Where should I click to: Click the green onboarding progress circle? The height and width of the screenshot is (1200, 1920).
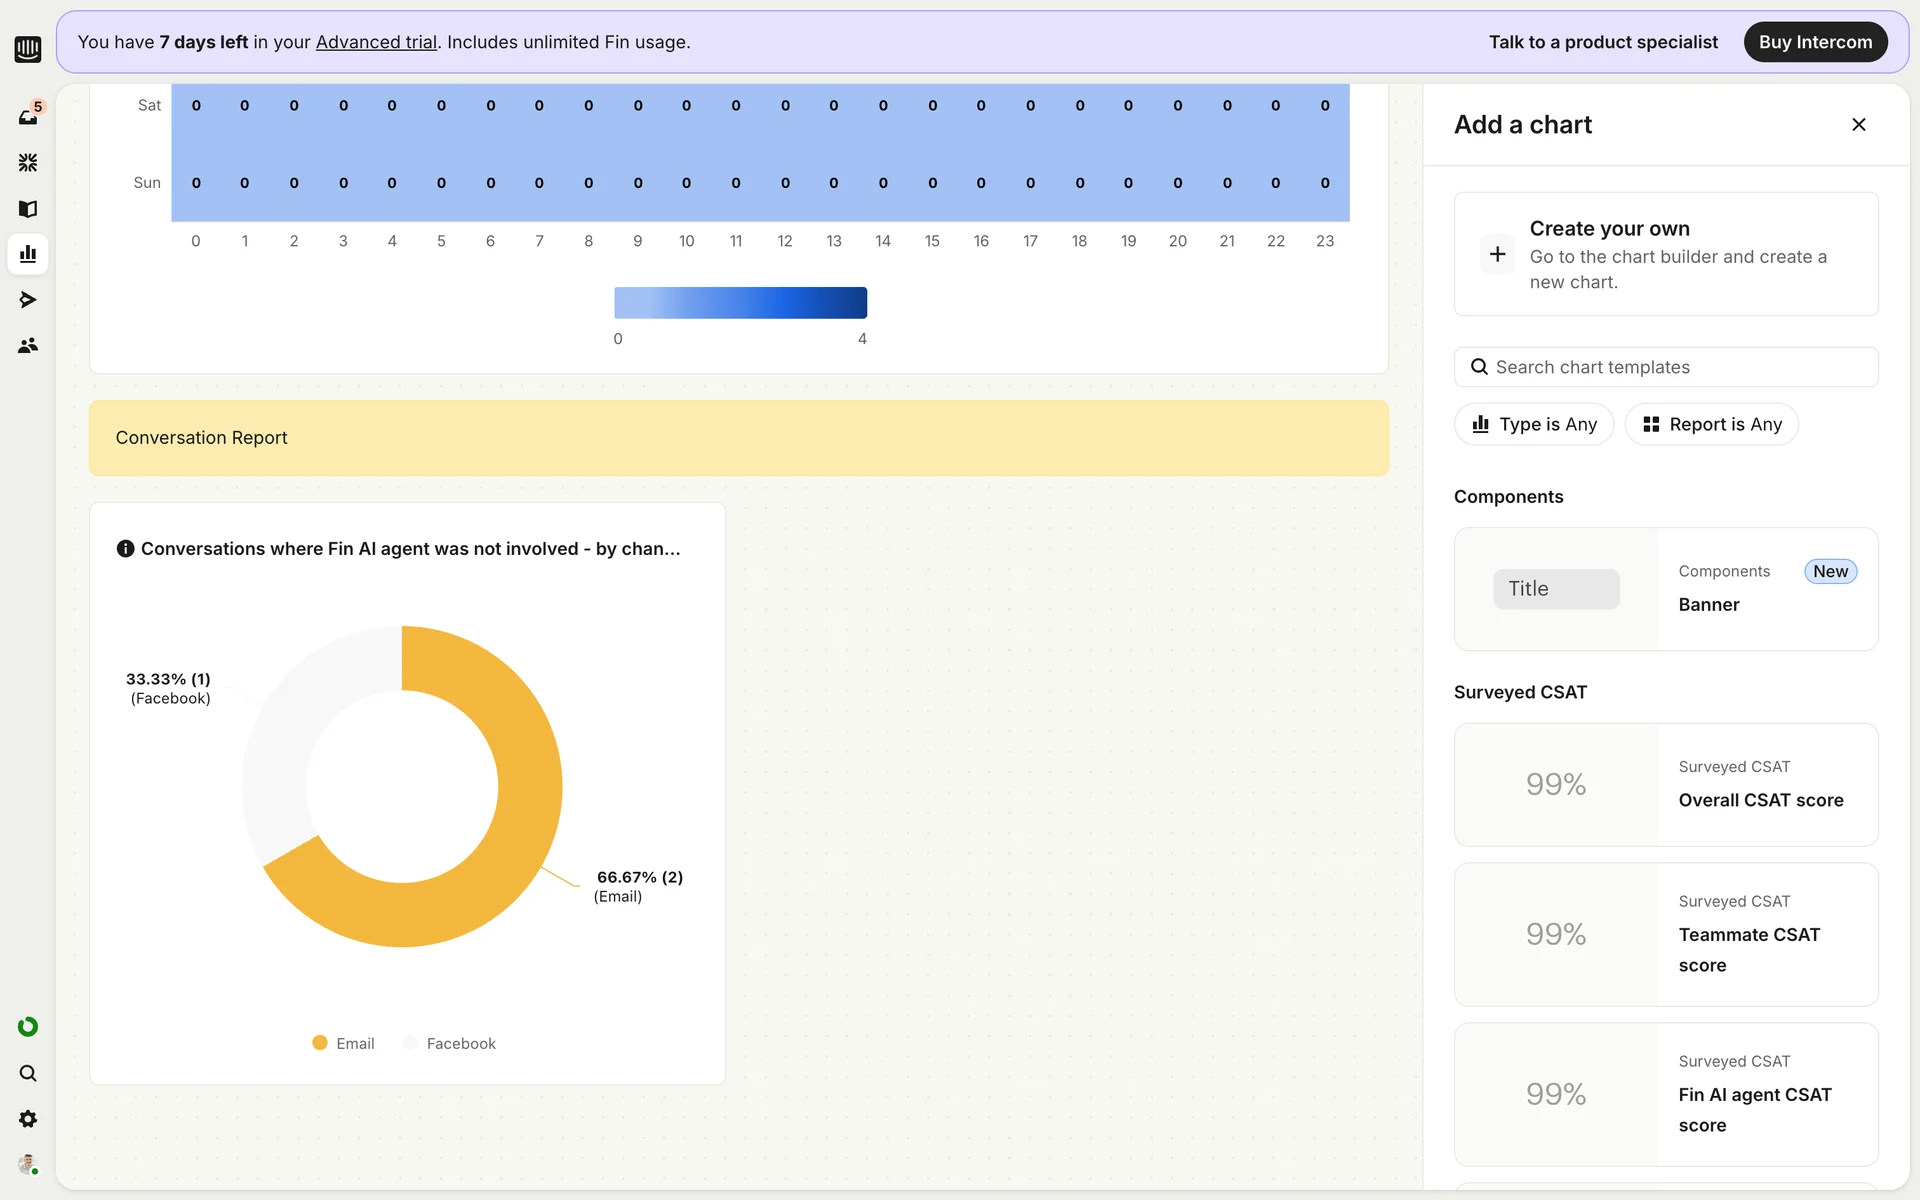point(28,1027)
